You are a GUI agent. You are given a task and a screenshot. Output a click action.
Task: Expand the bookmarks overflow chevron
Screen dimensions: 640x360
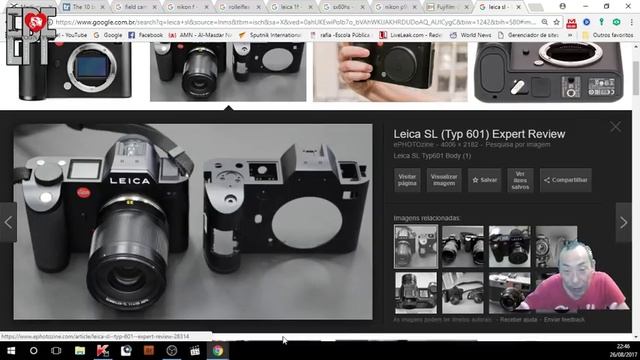(570, 36)
